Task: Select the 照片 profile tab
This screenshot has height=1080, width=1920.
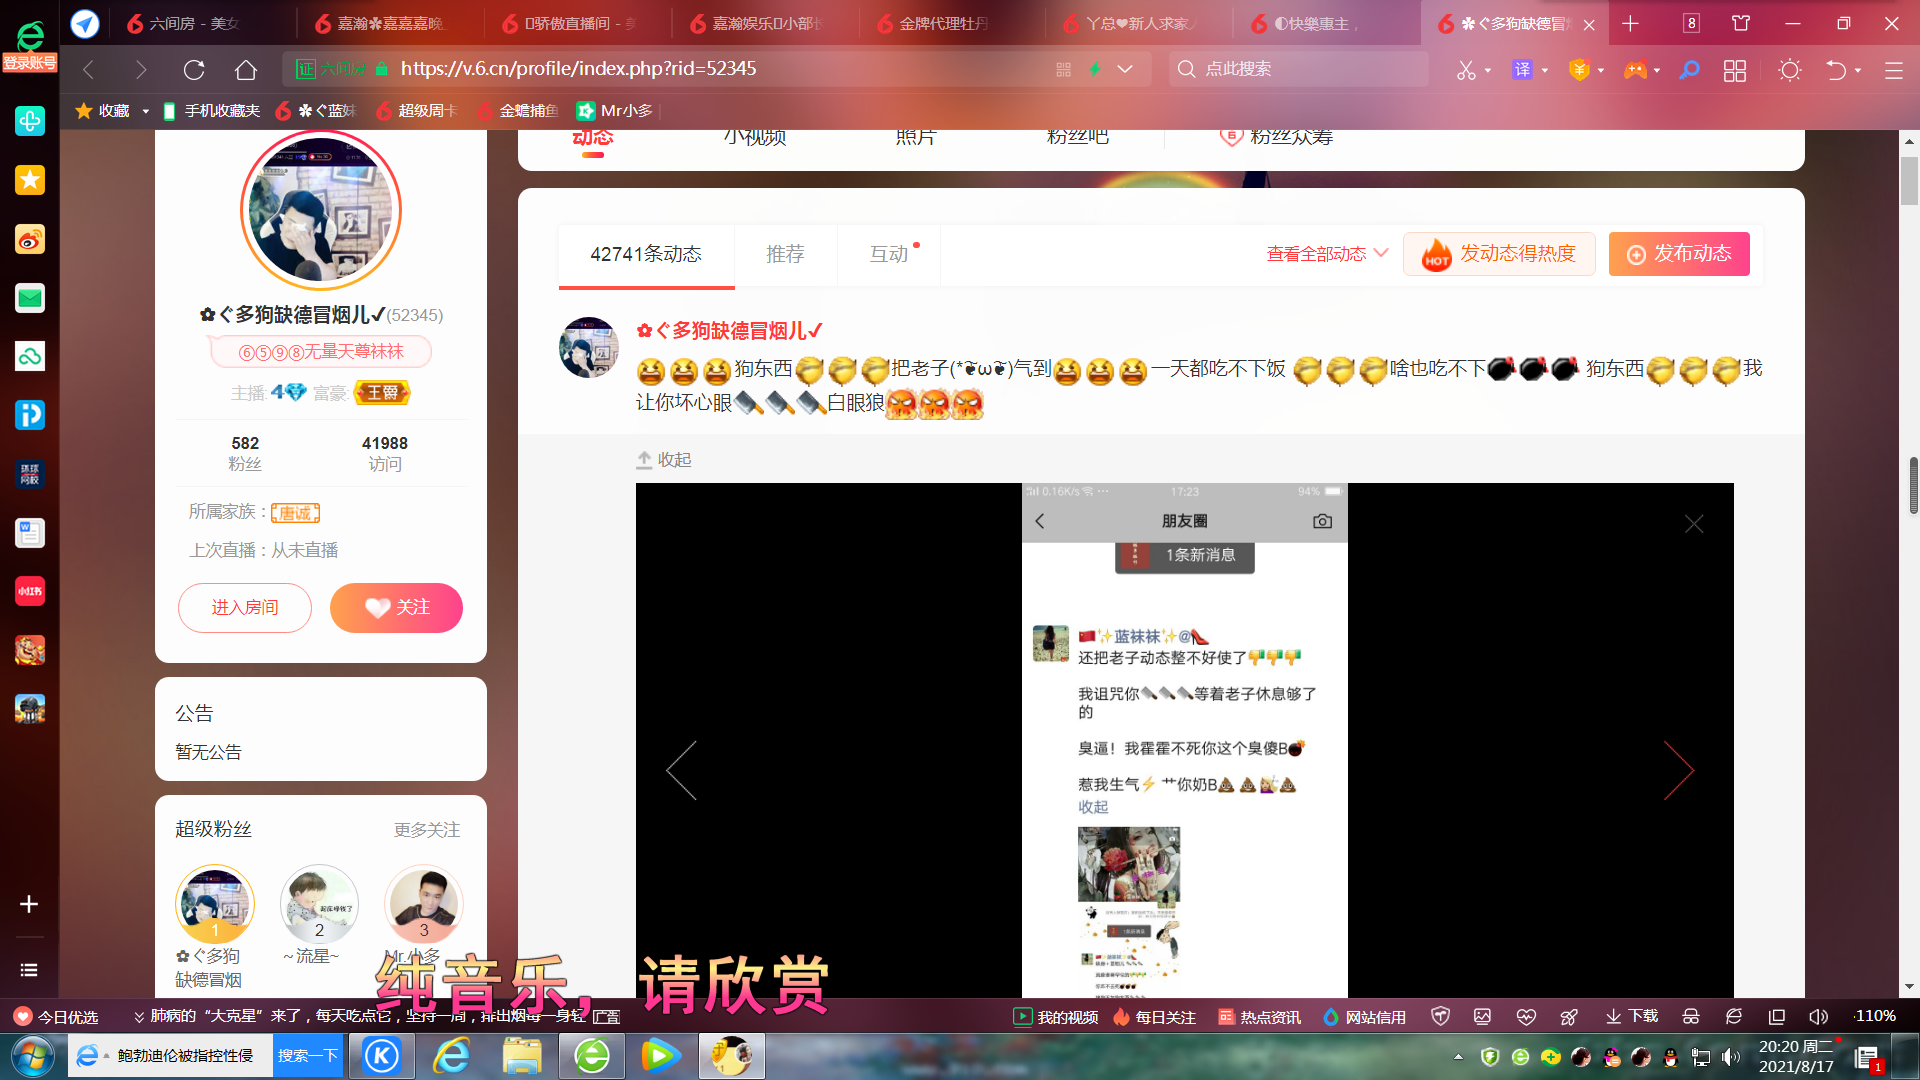Action: (916, 138)
